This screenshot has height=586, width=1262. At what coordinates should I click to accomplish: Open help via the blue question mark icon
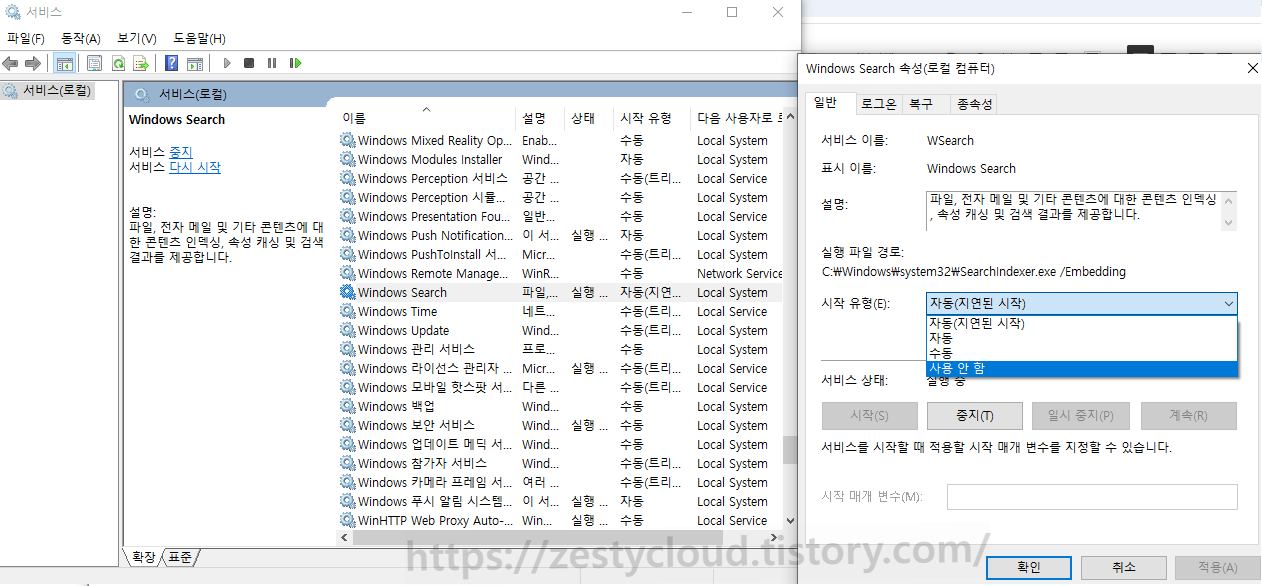[x=172, y=63]
